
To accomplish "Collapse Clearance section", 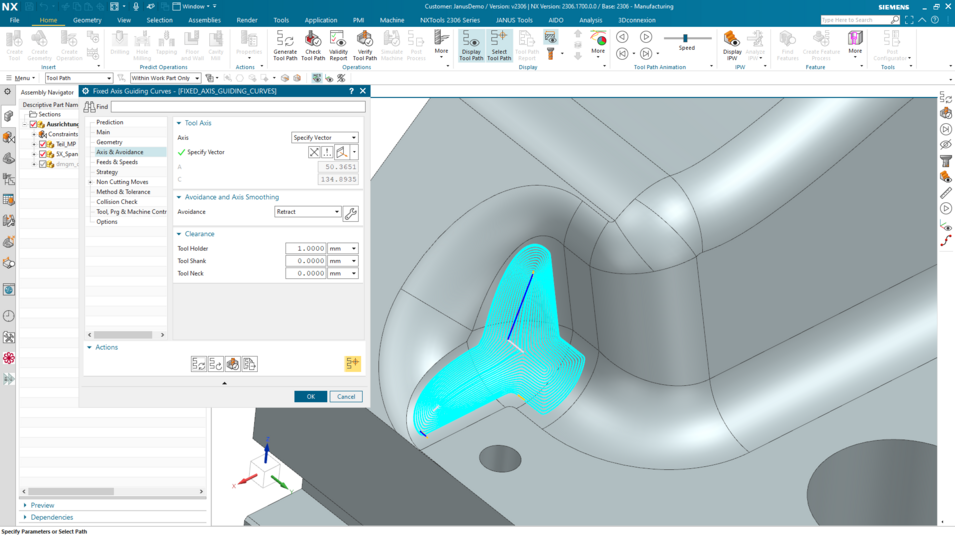I will click(x=179, y=234).
